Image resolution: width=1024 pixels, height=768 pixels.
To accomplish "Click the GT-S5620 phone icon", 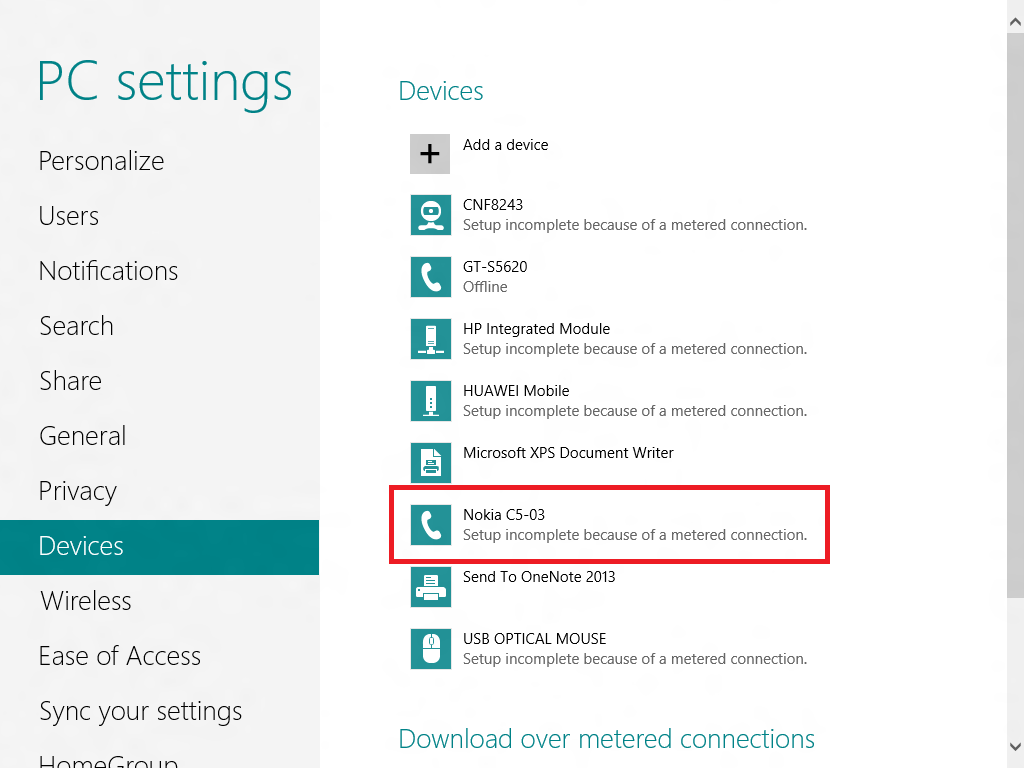I will tap(430, 276).
